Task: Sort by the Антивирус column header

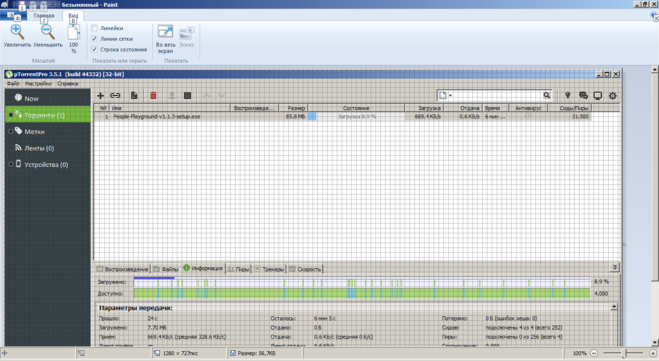Action: click(528, 108)
